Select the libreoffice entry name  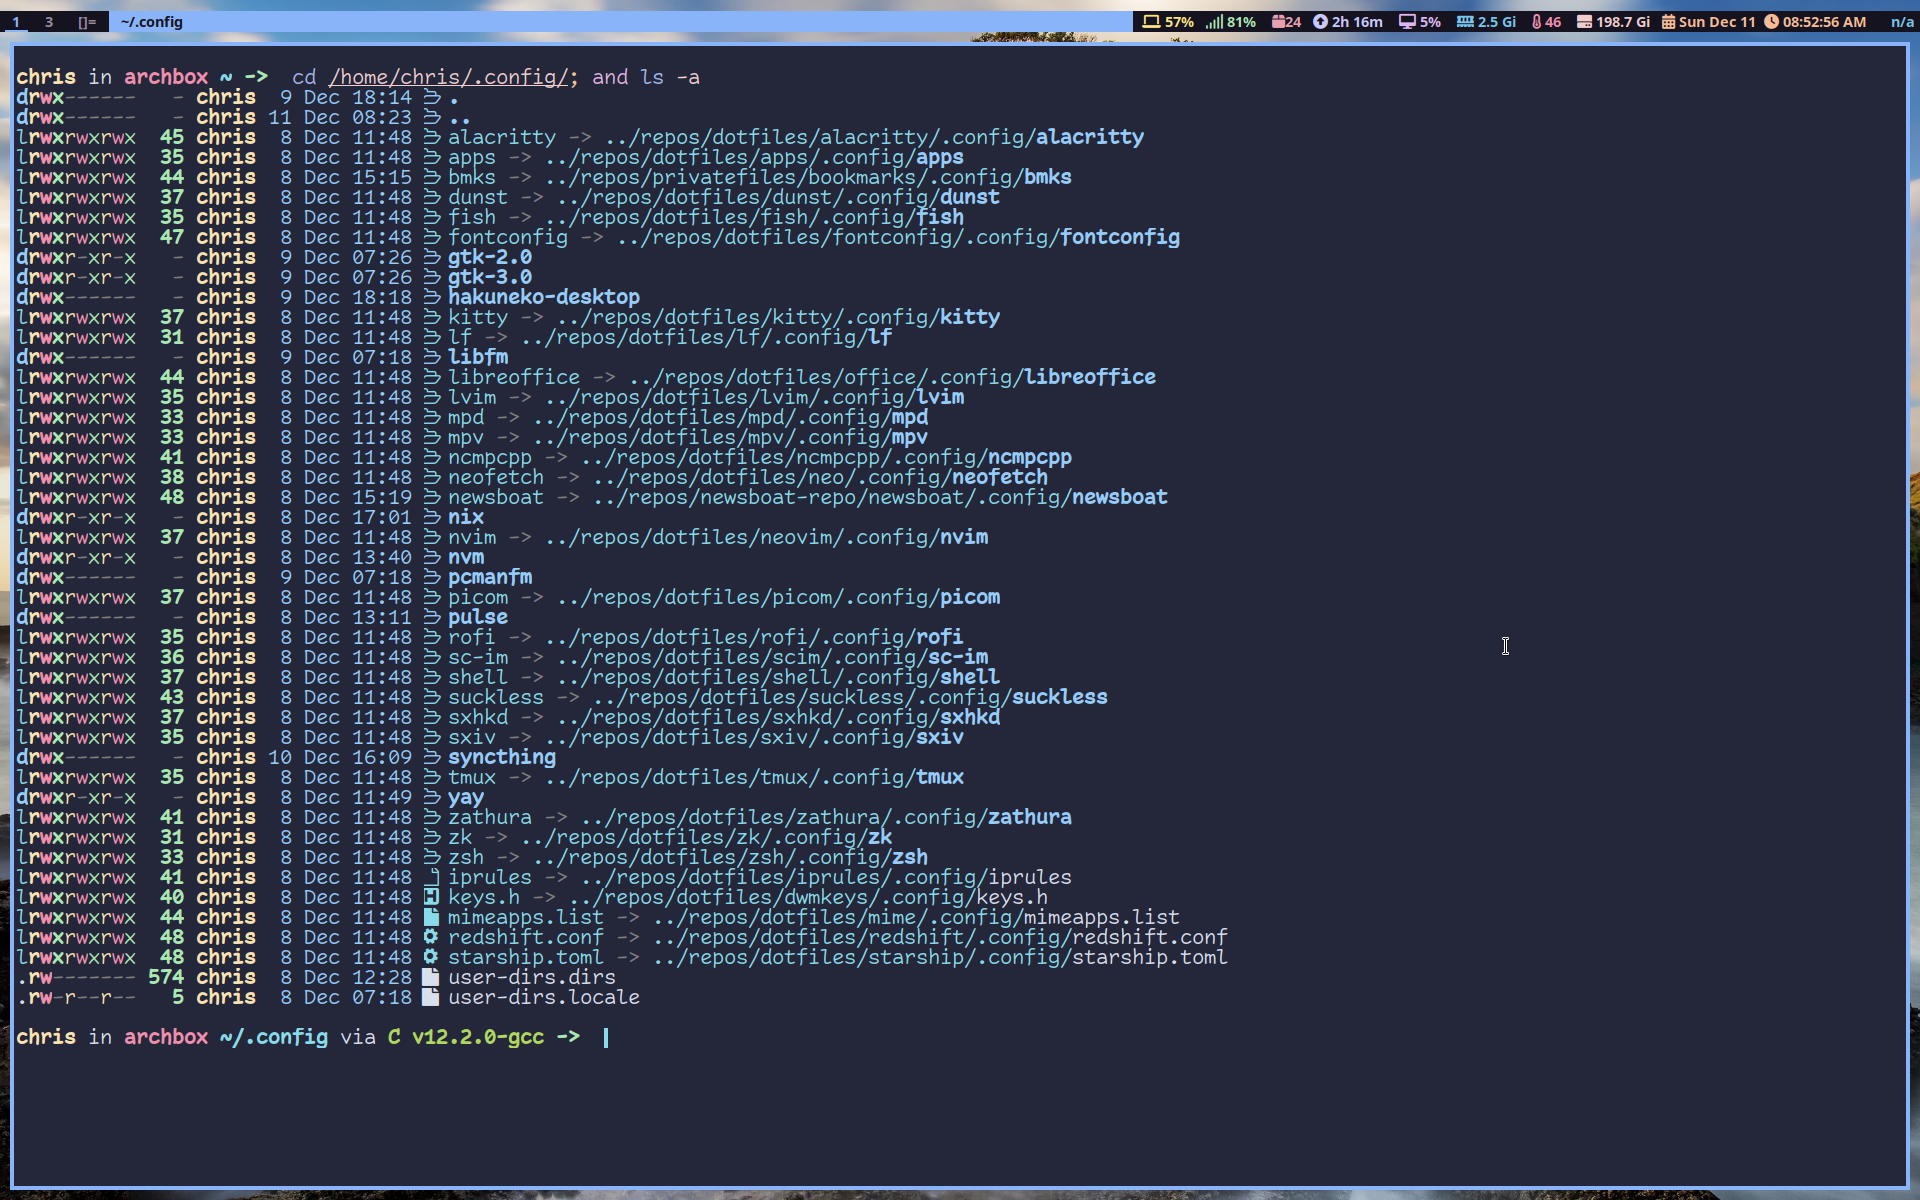point(514,377)
